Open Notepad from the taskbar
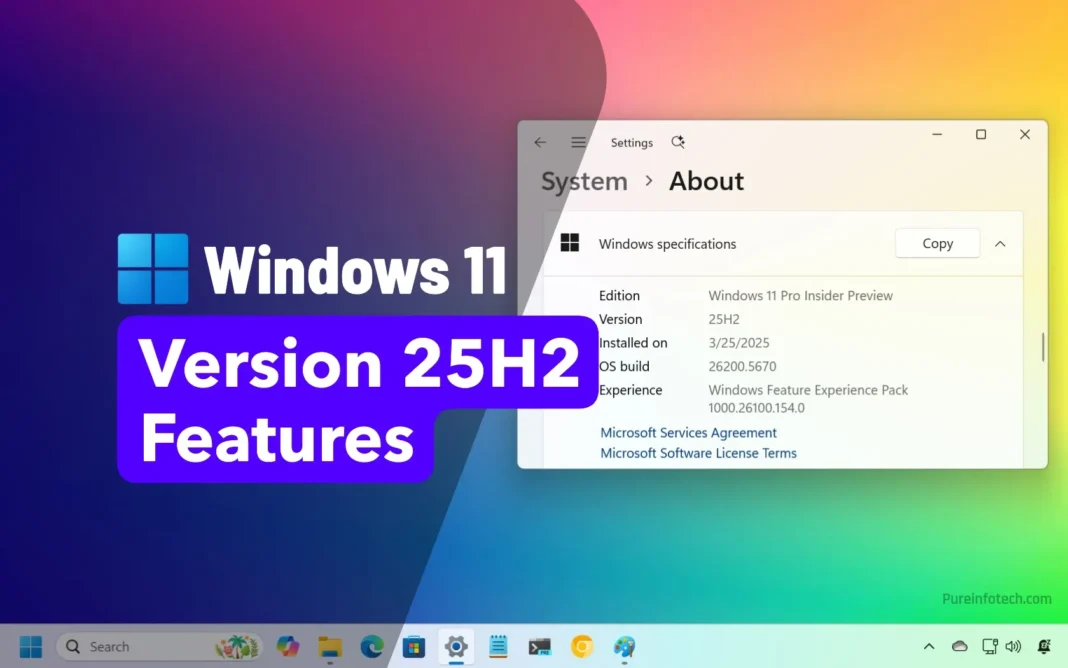 (x=498, y=647)
